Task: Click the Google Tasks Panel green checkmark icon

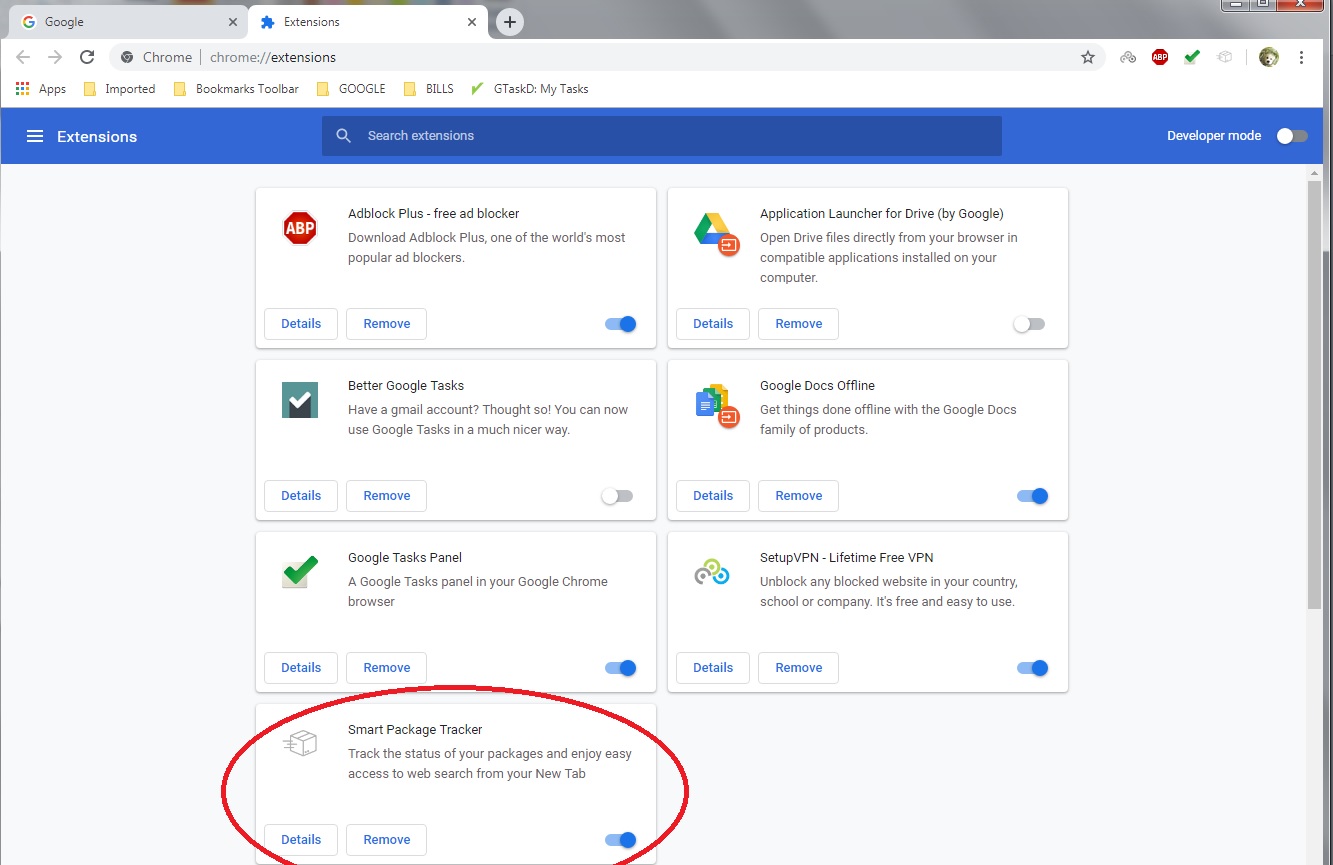Action: pos(300,572)
